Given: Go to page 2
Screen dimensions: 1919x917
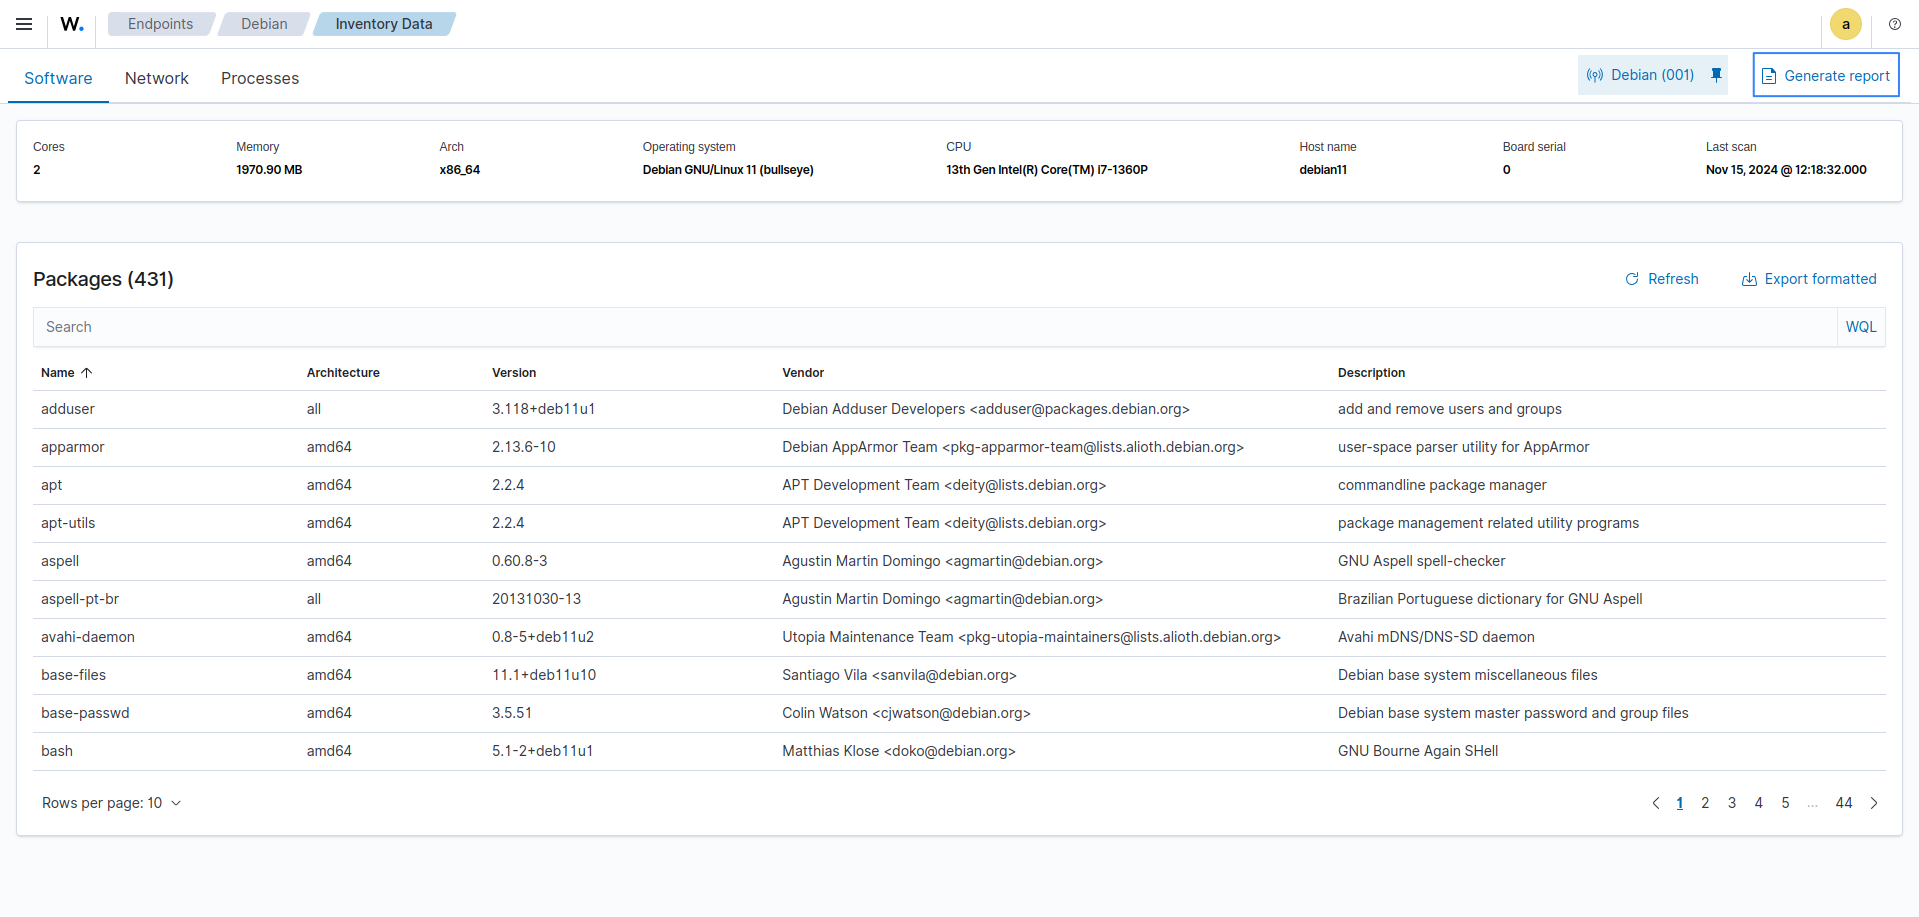Looking at the screenshot, I should pyautogui.click(x=1705, y=803).
